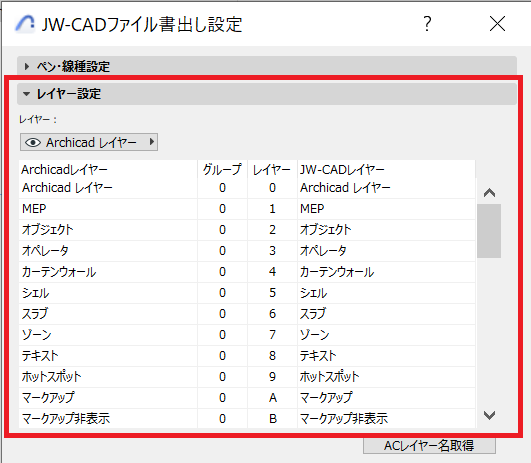This screenshot has height=463, width=531.
Task: Click the scroll up arrow of layer list
Action: click(489, 193)
